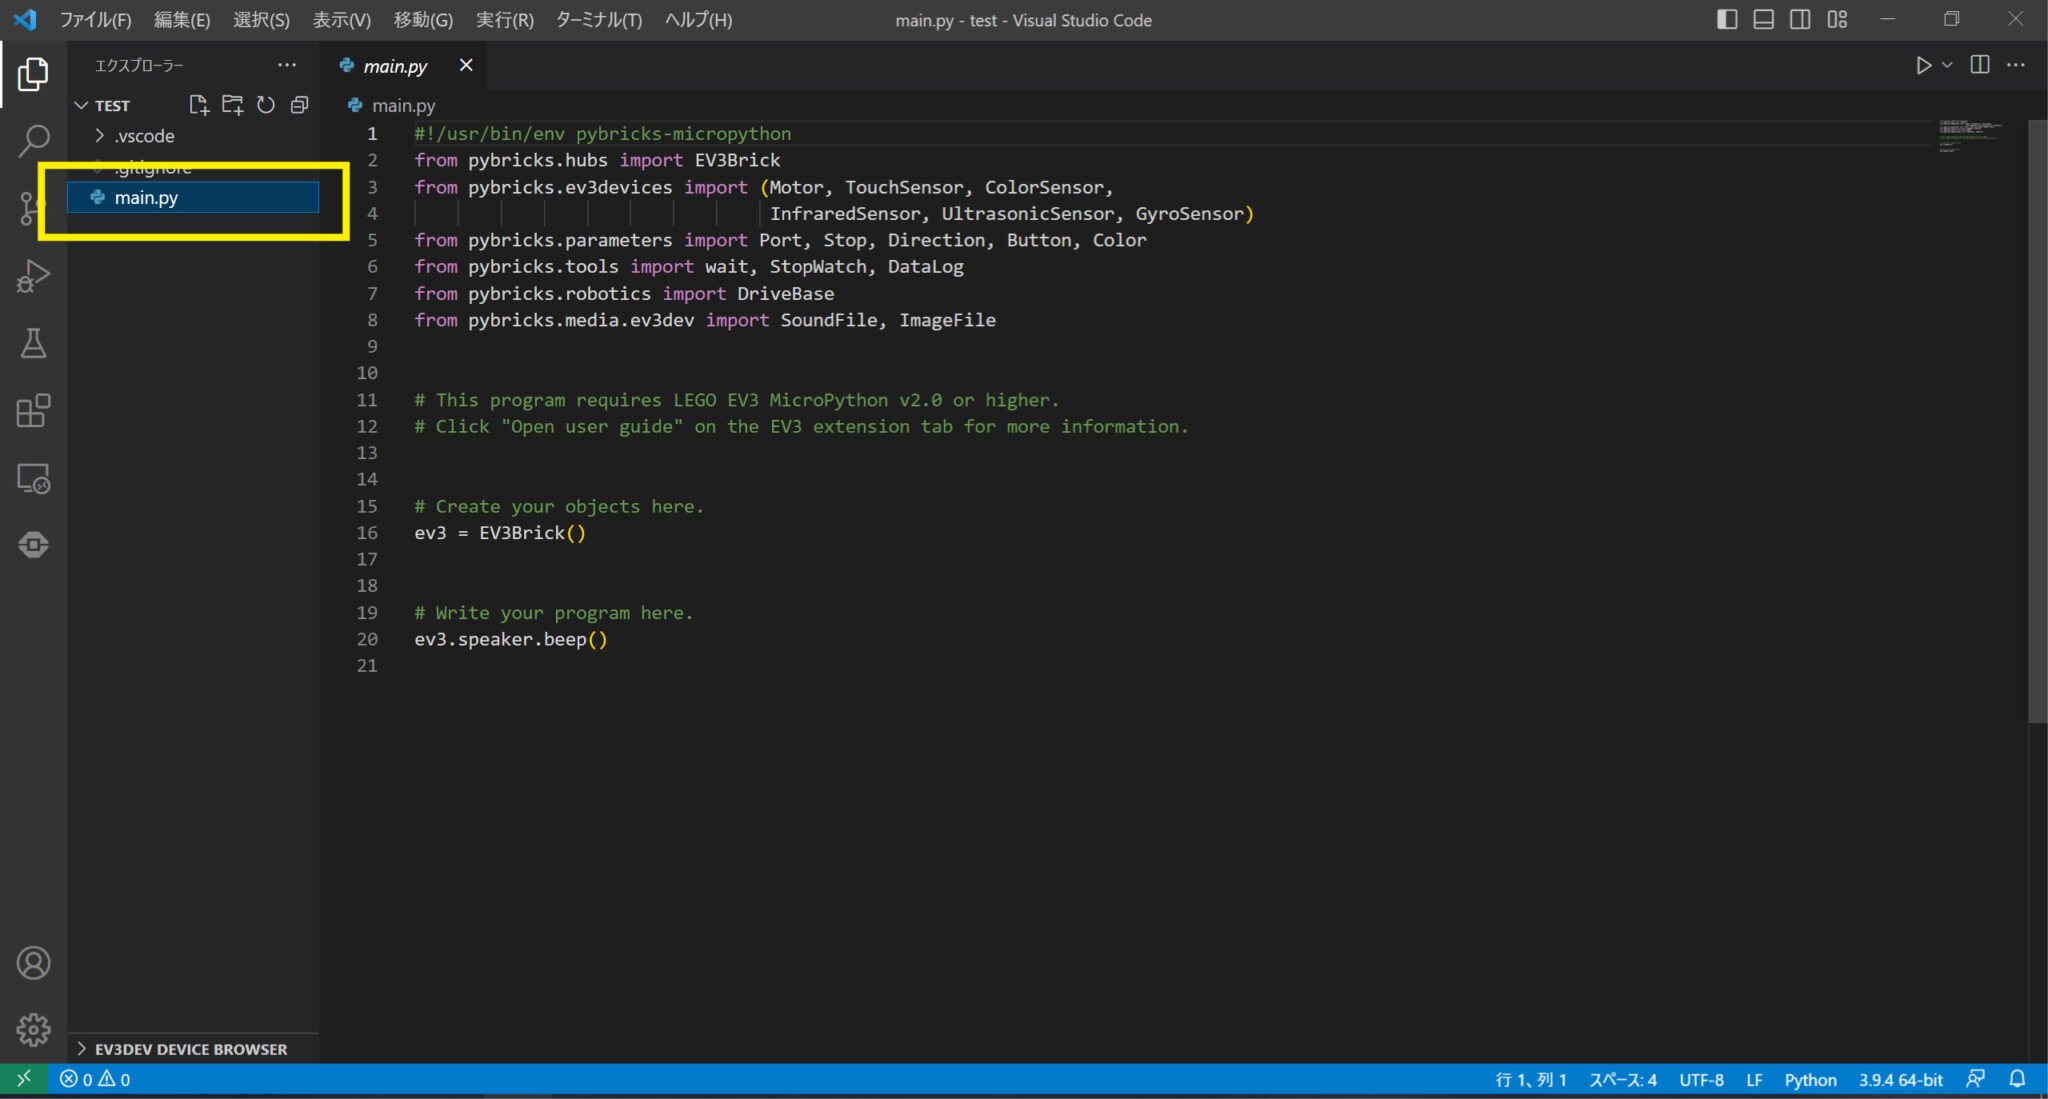
Task: Click the DriveBase import text
Action: pyautogui.click(x=786, y=294)
